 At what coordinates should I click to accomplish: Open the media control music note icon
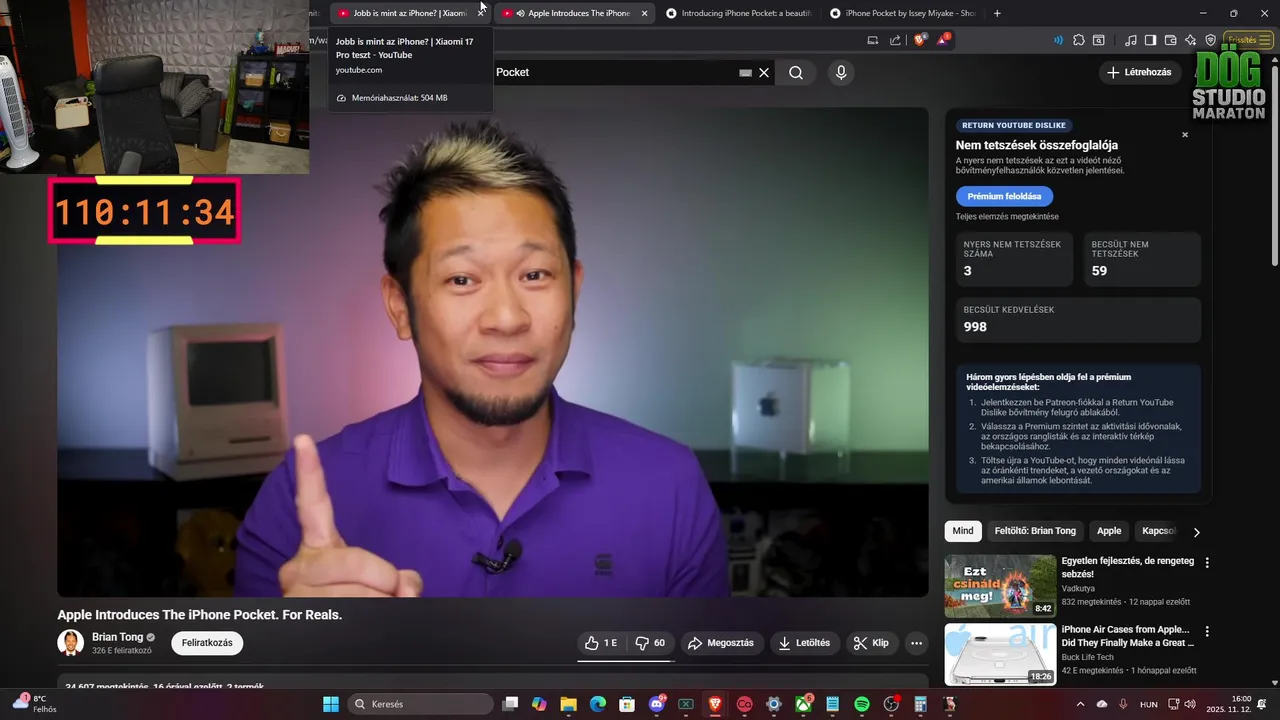click(x=1130, y=40)
